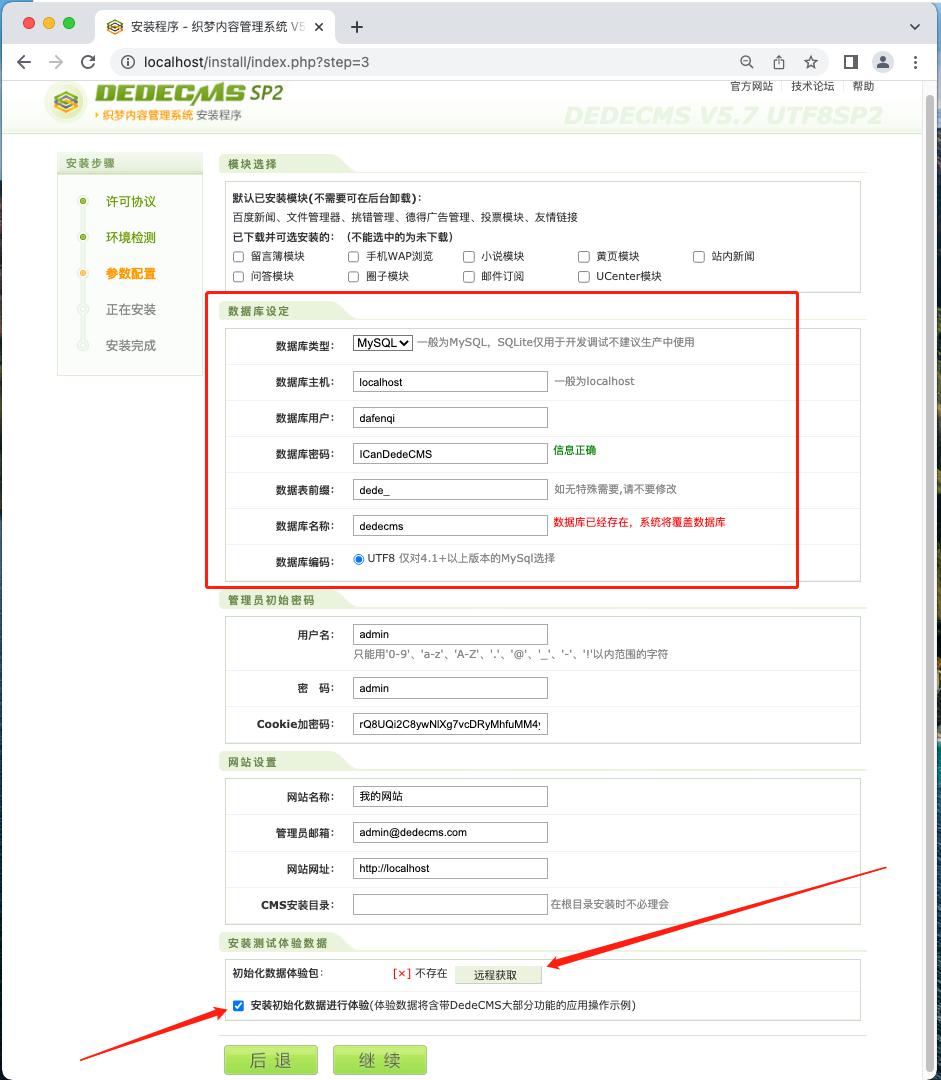This screenshot has width=941, height=1080.
Task: Open the zoom magnifier icon in address bar
Action: click(x=747, y=62)
